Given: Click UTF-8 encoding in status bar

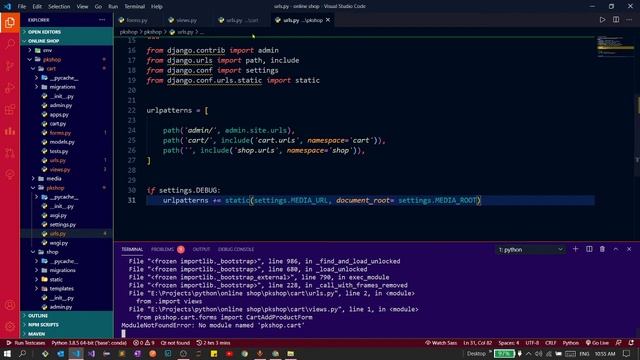Looking at the screenshot, I should pyautogui.click(x=532, y=343).
